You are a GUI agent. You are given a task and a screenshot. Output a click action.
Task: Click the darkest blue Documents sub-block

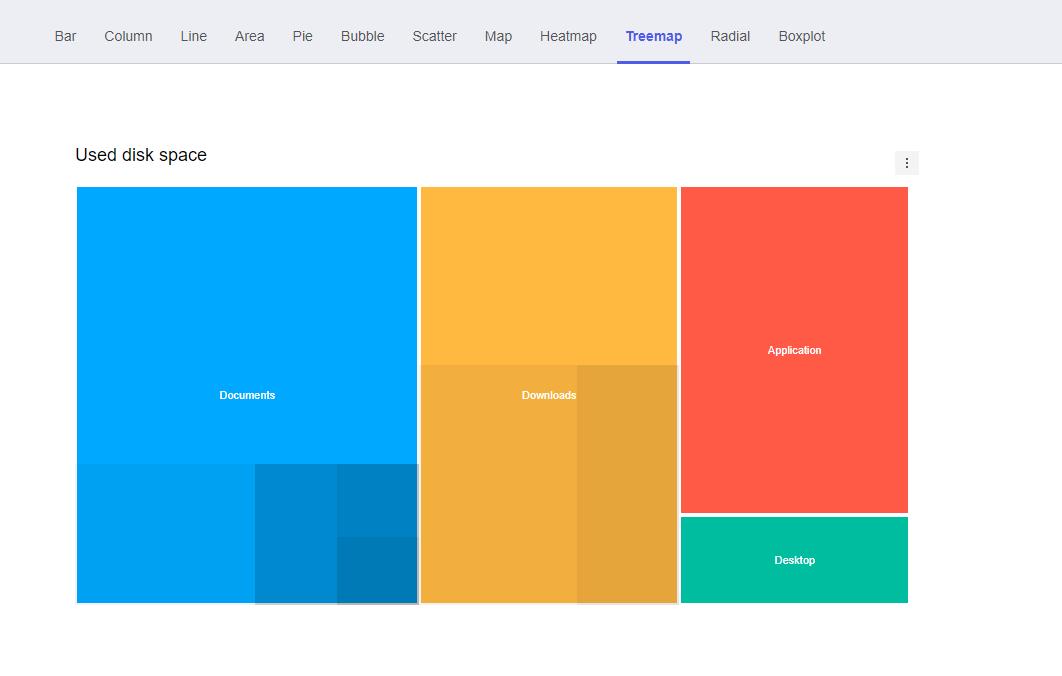pyautogui.click(x=377, y=570)
